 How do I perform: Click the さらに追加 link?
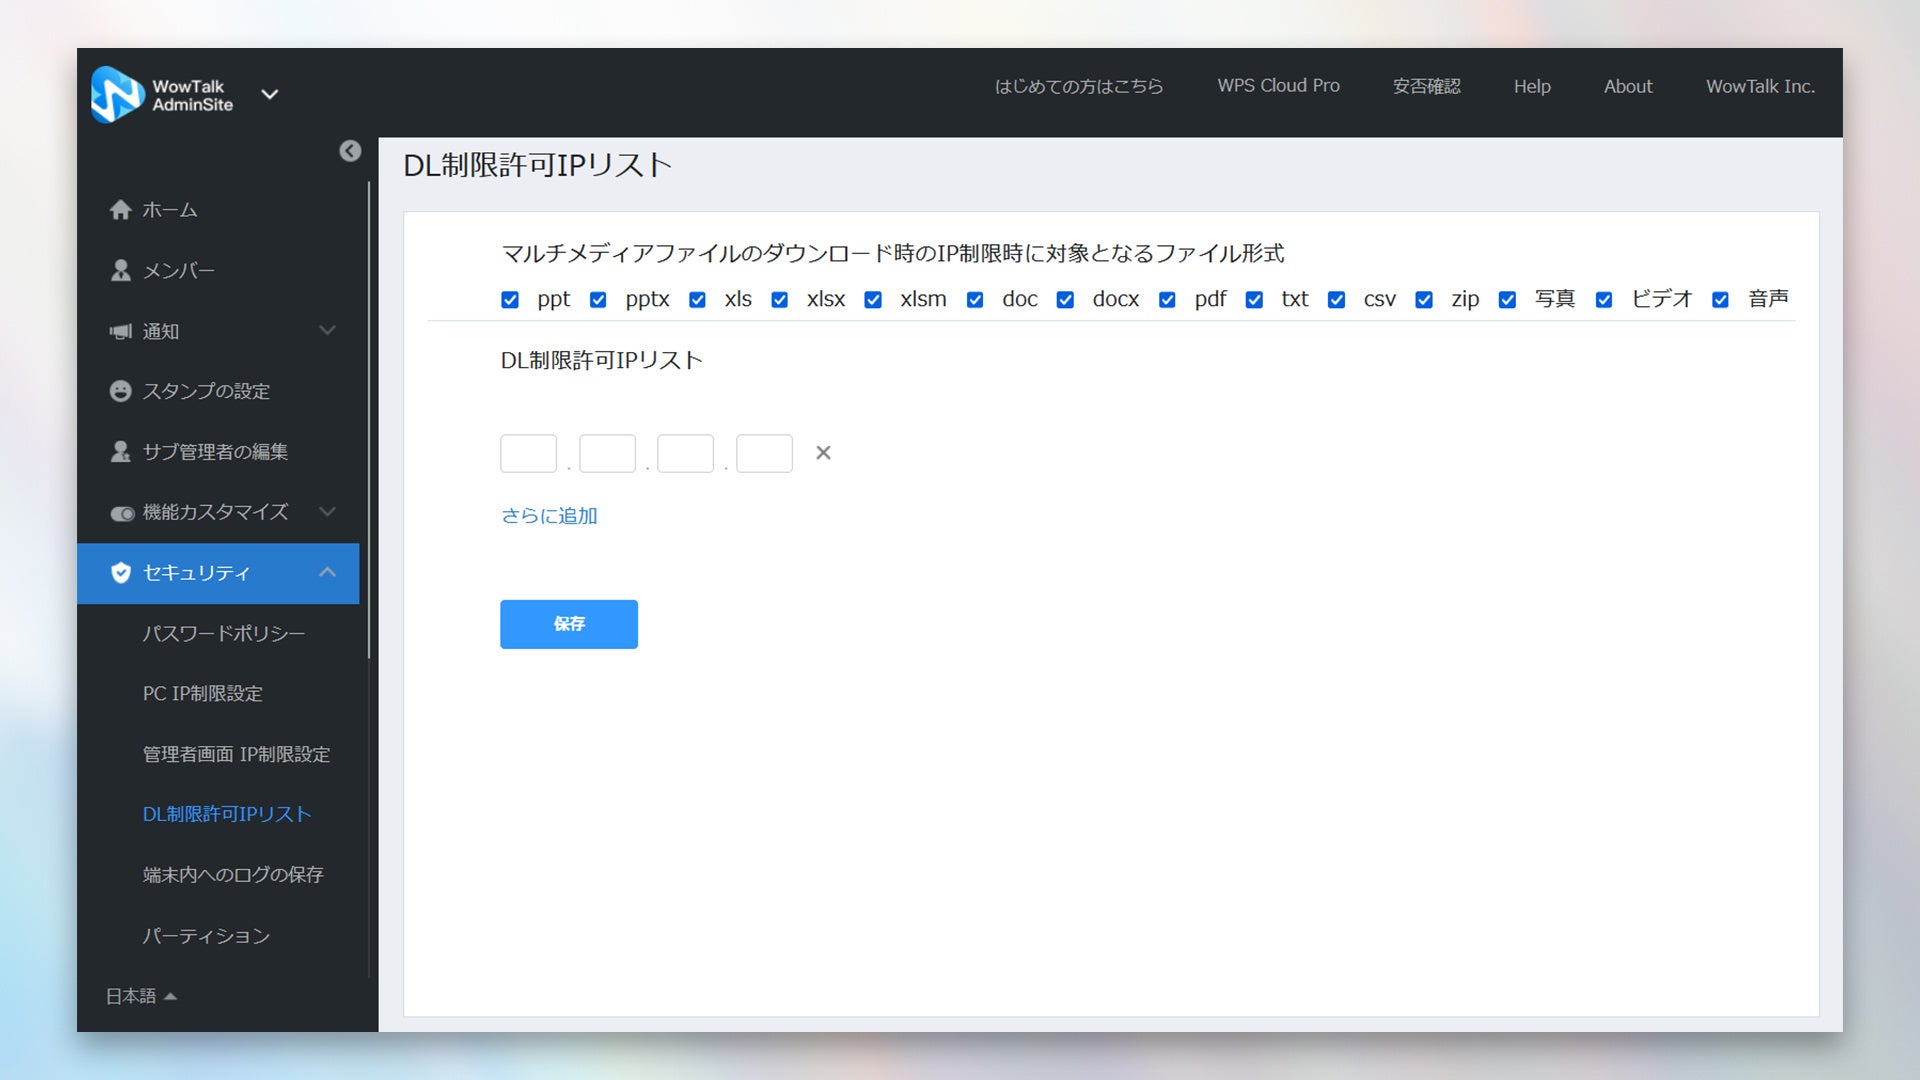[549, 516]
